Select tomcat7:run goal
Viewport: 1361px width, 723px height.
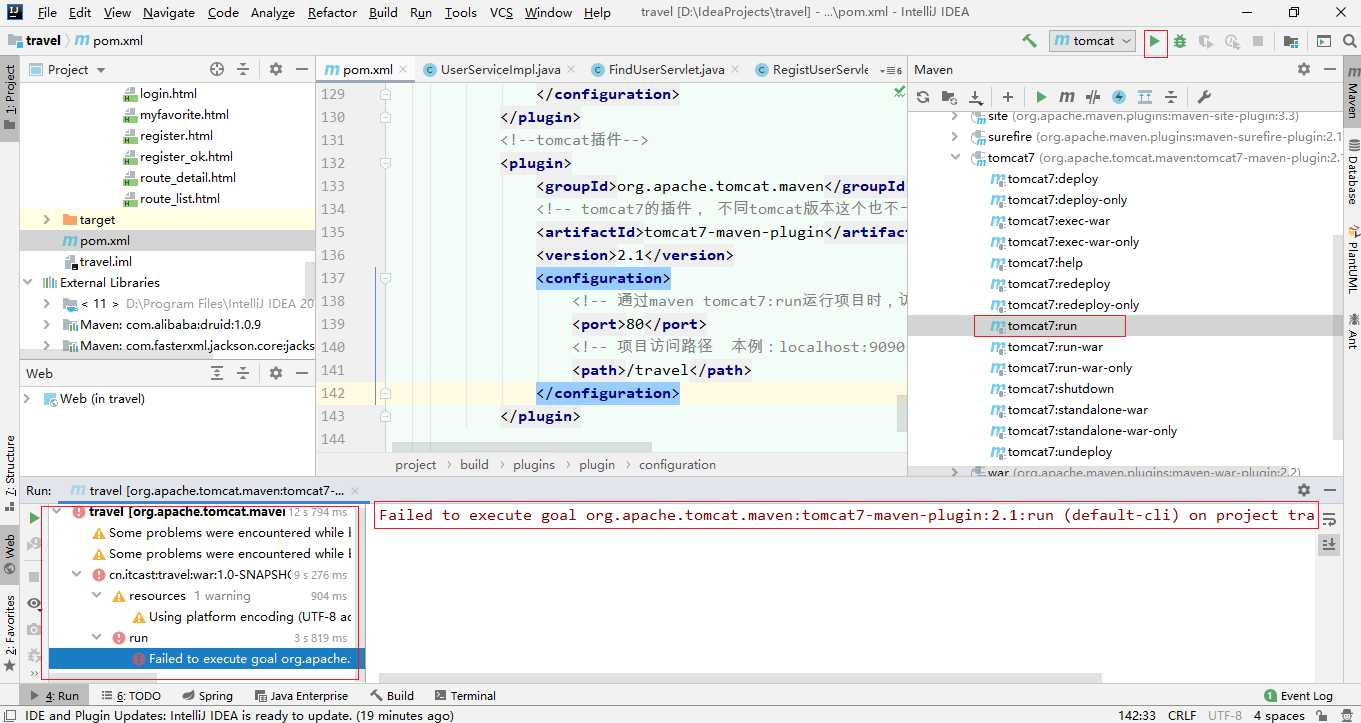point(1042,325)
